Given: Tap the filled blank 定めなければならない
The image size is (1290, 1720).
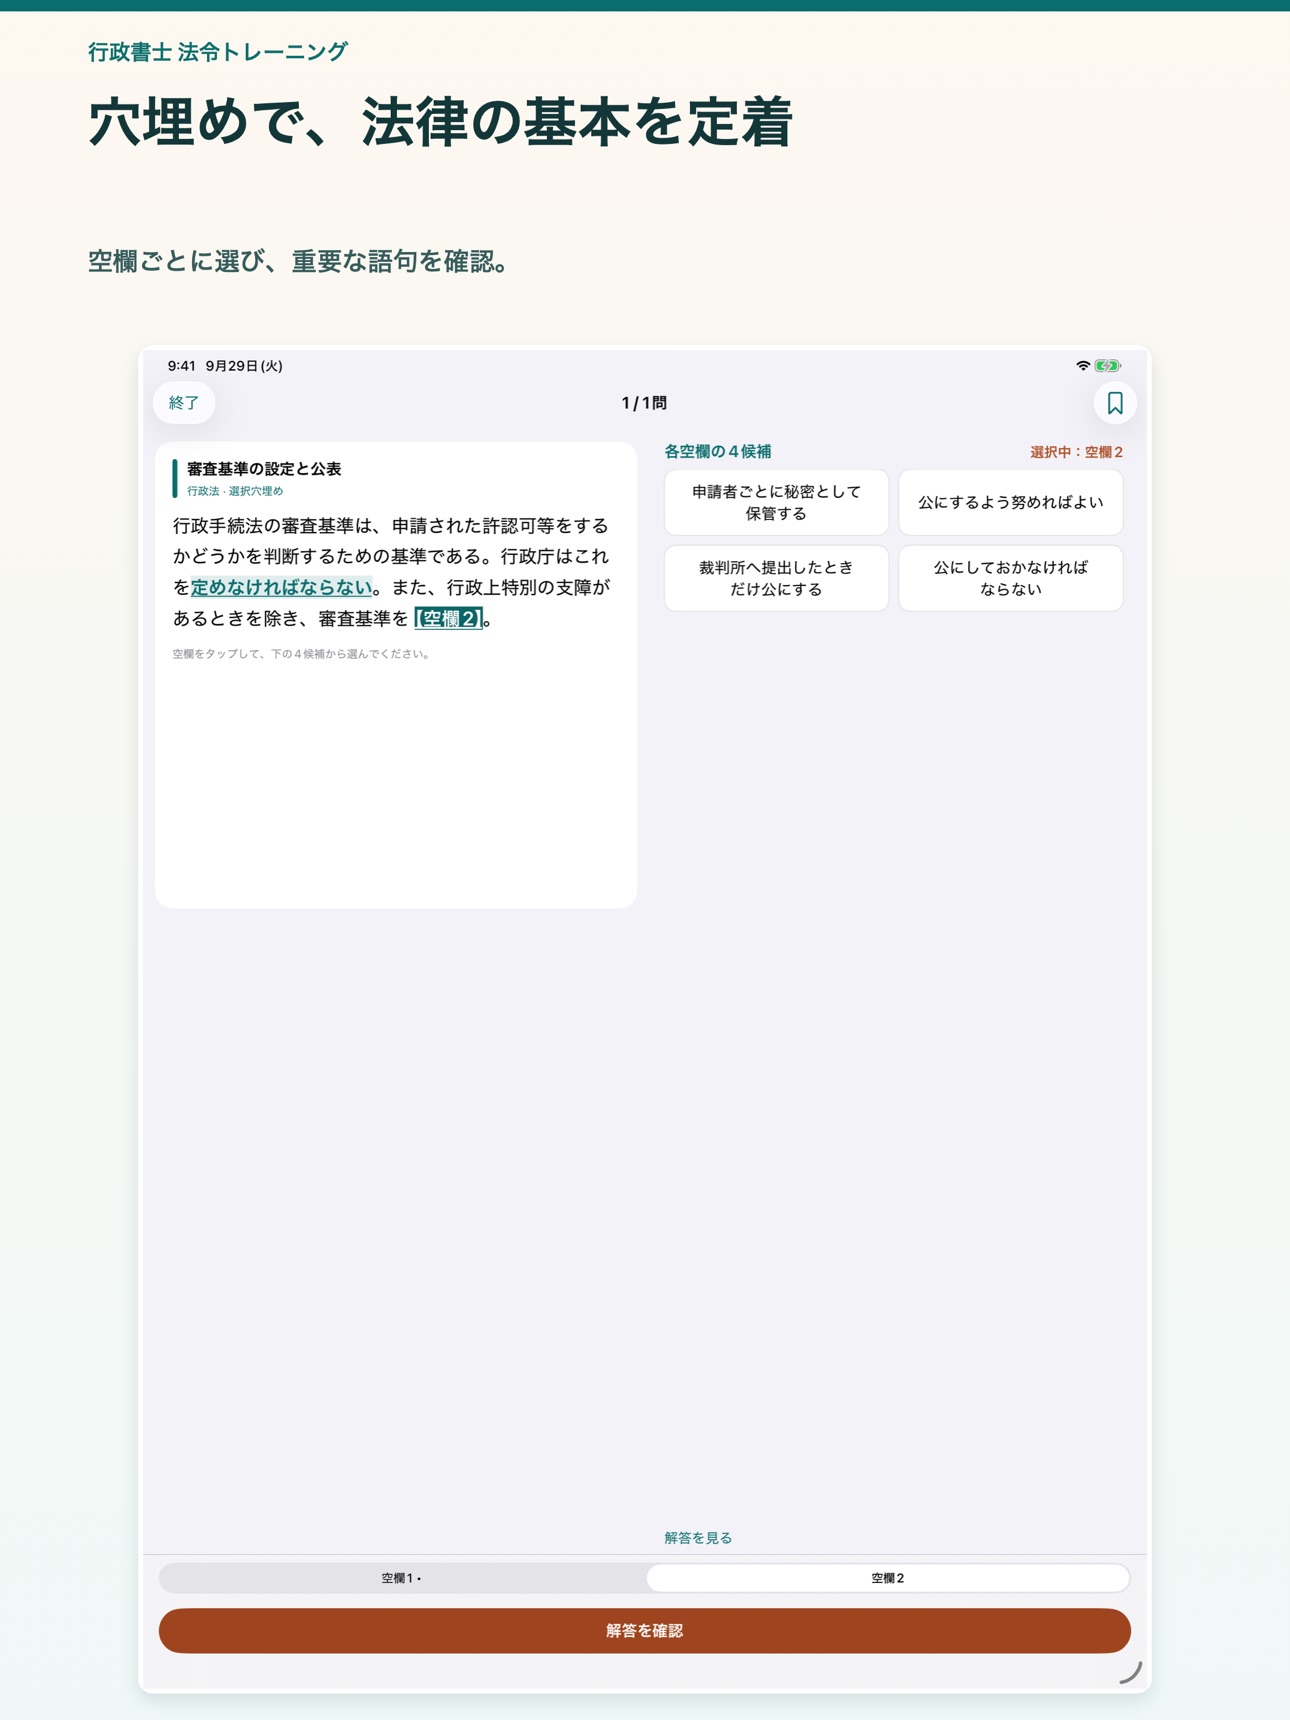Looking at the screenshot, I should 281,587.
